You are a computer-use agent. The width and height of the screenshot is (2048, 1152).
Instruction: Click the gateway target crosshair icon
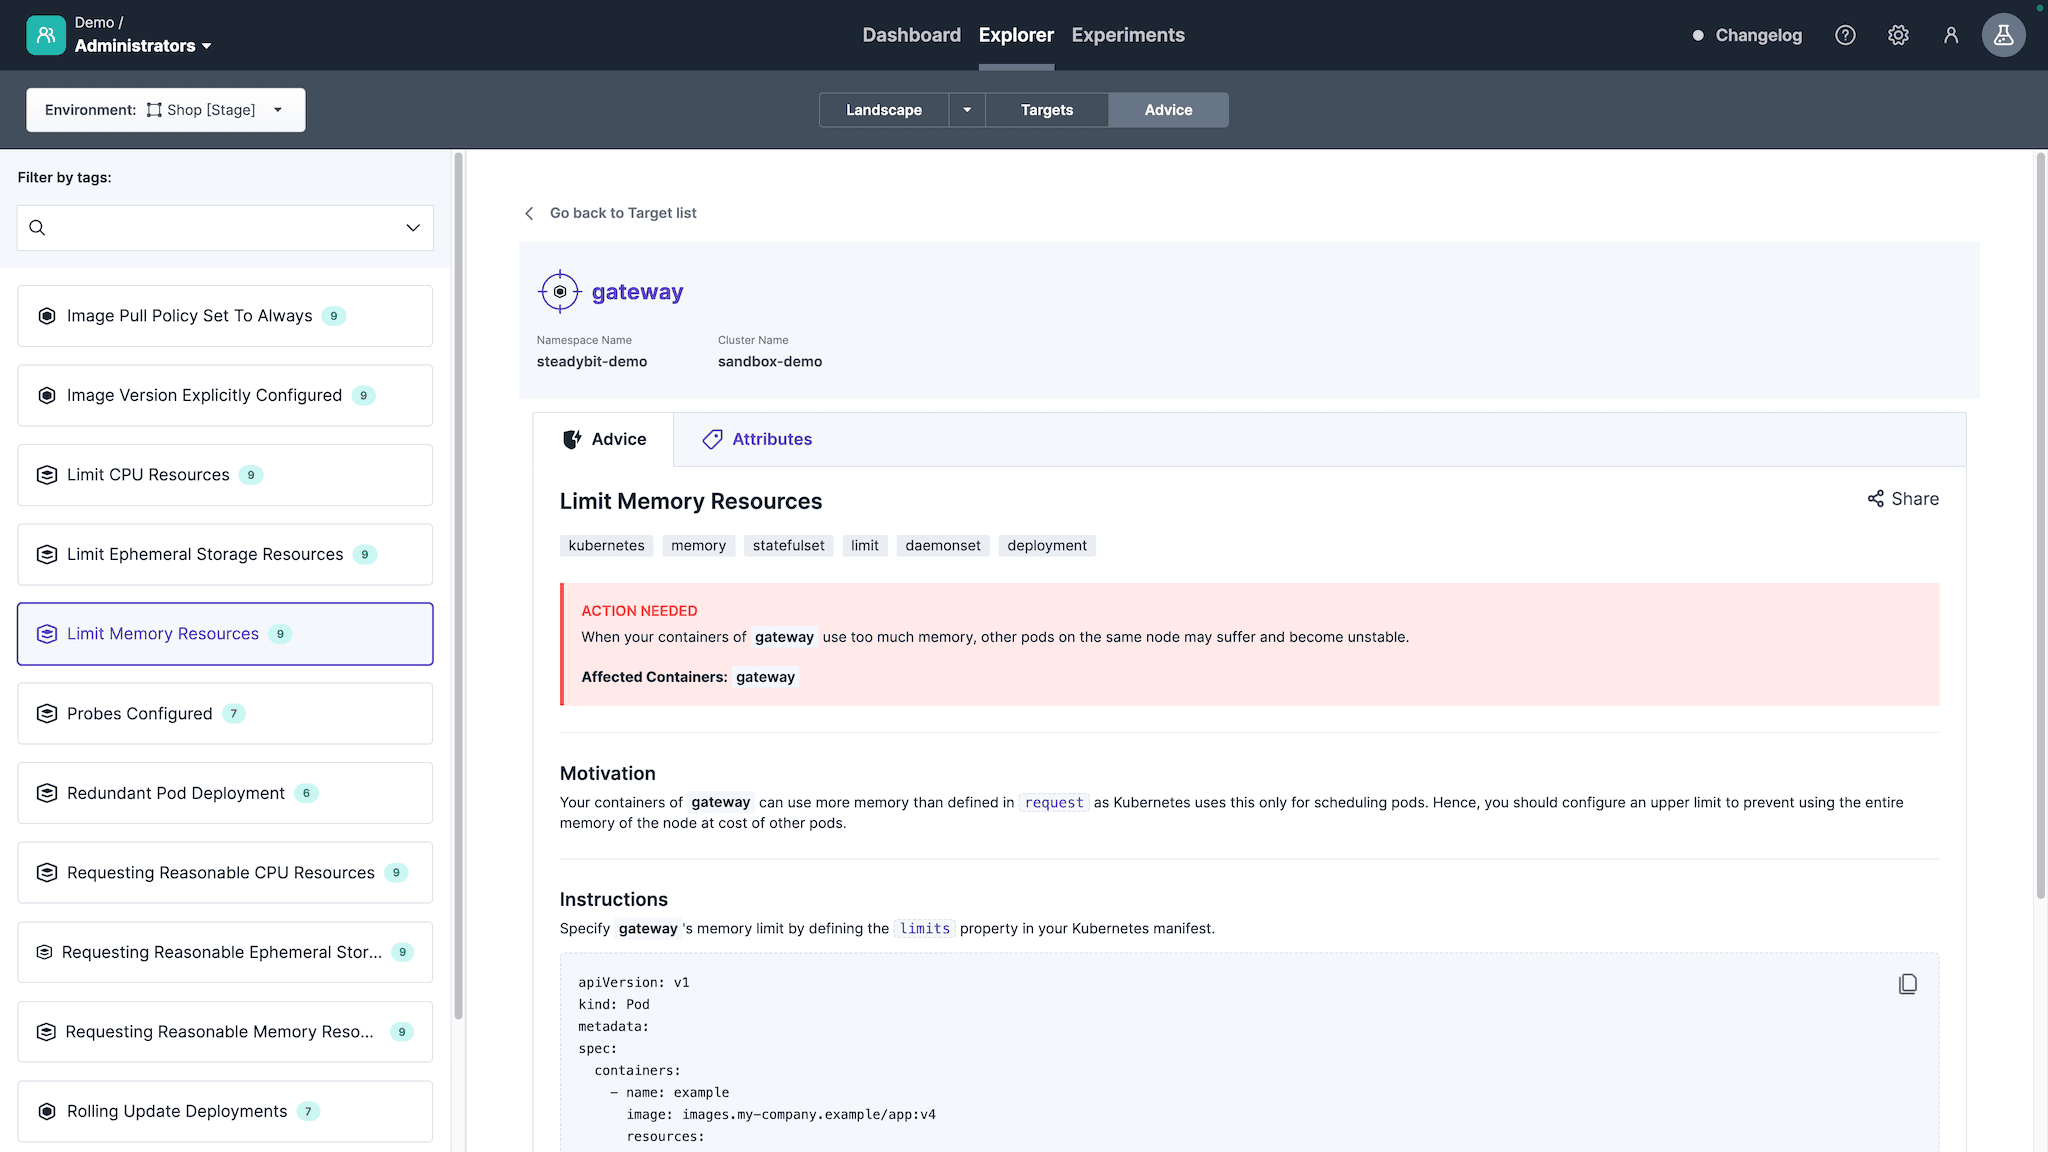coord(560,292)
